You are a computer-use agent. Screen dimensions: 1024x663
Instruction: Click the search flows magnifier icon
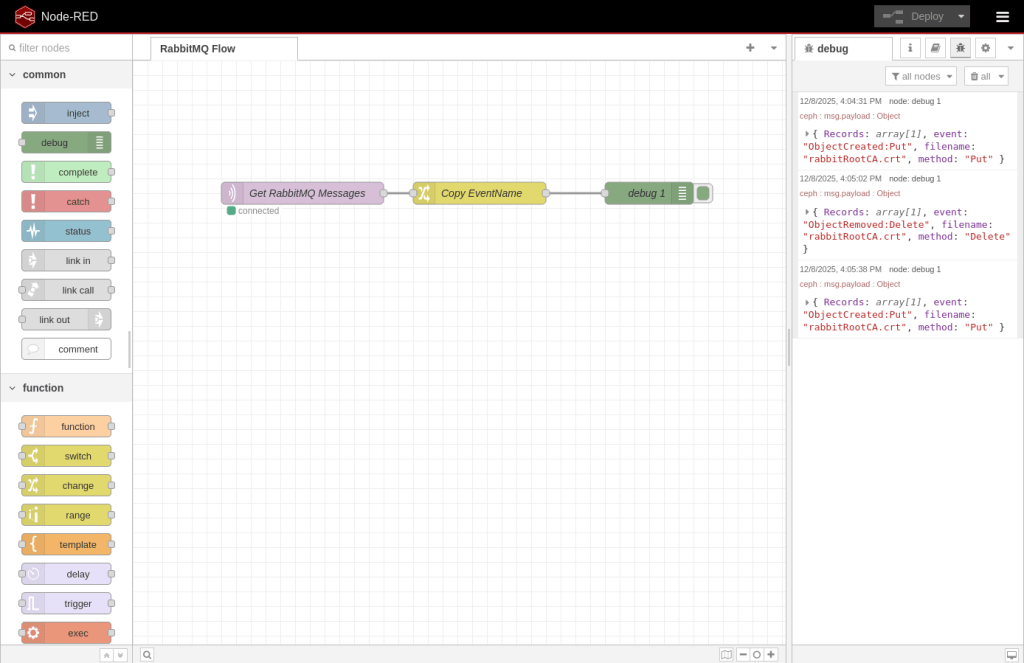[147, 655]
